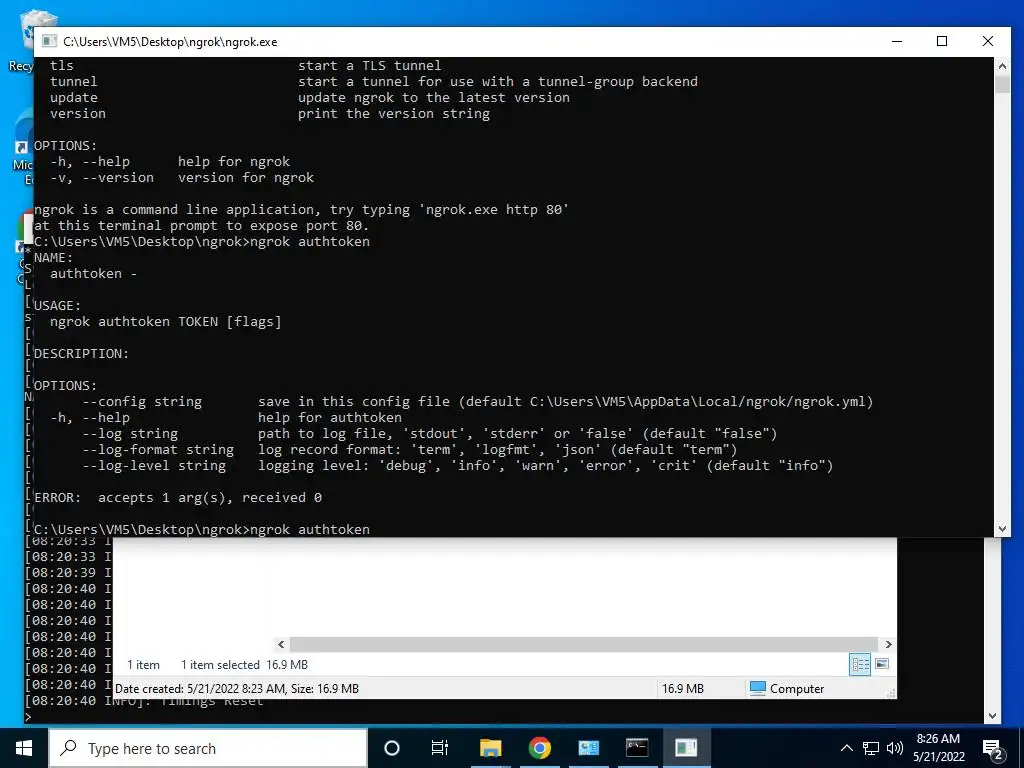Image resolution: width=1024 pixels, height=768 pixels.
Task: Click the Cortana circle icon on taskbar
Action: [x=392, y=748]
